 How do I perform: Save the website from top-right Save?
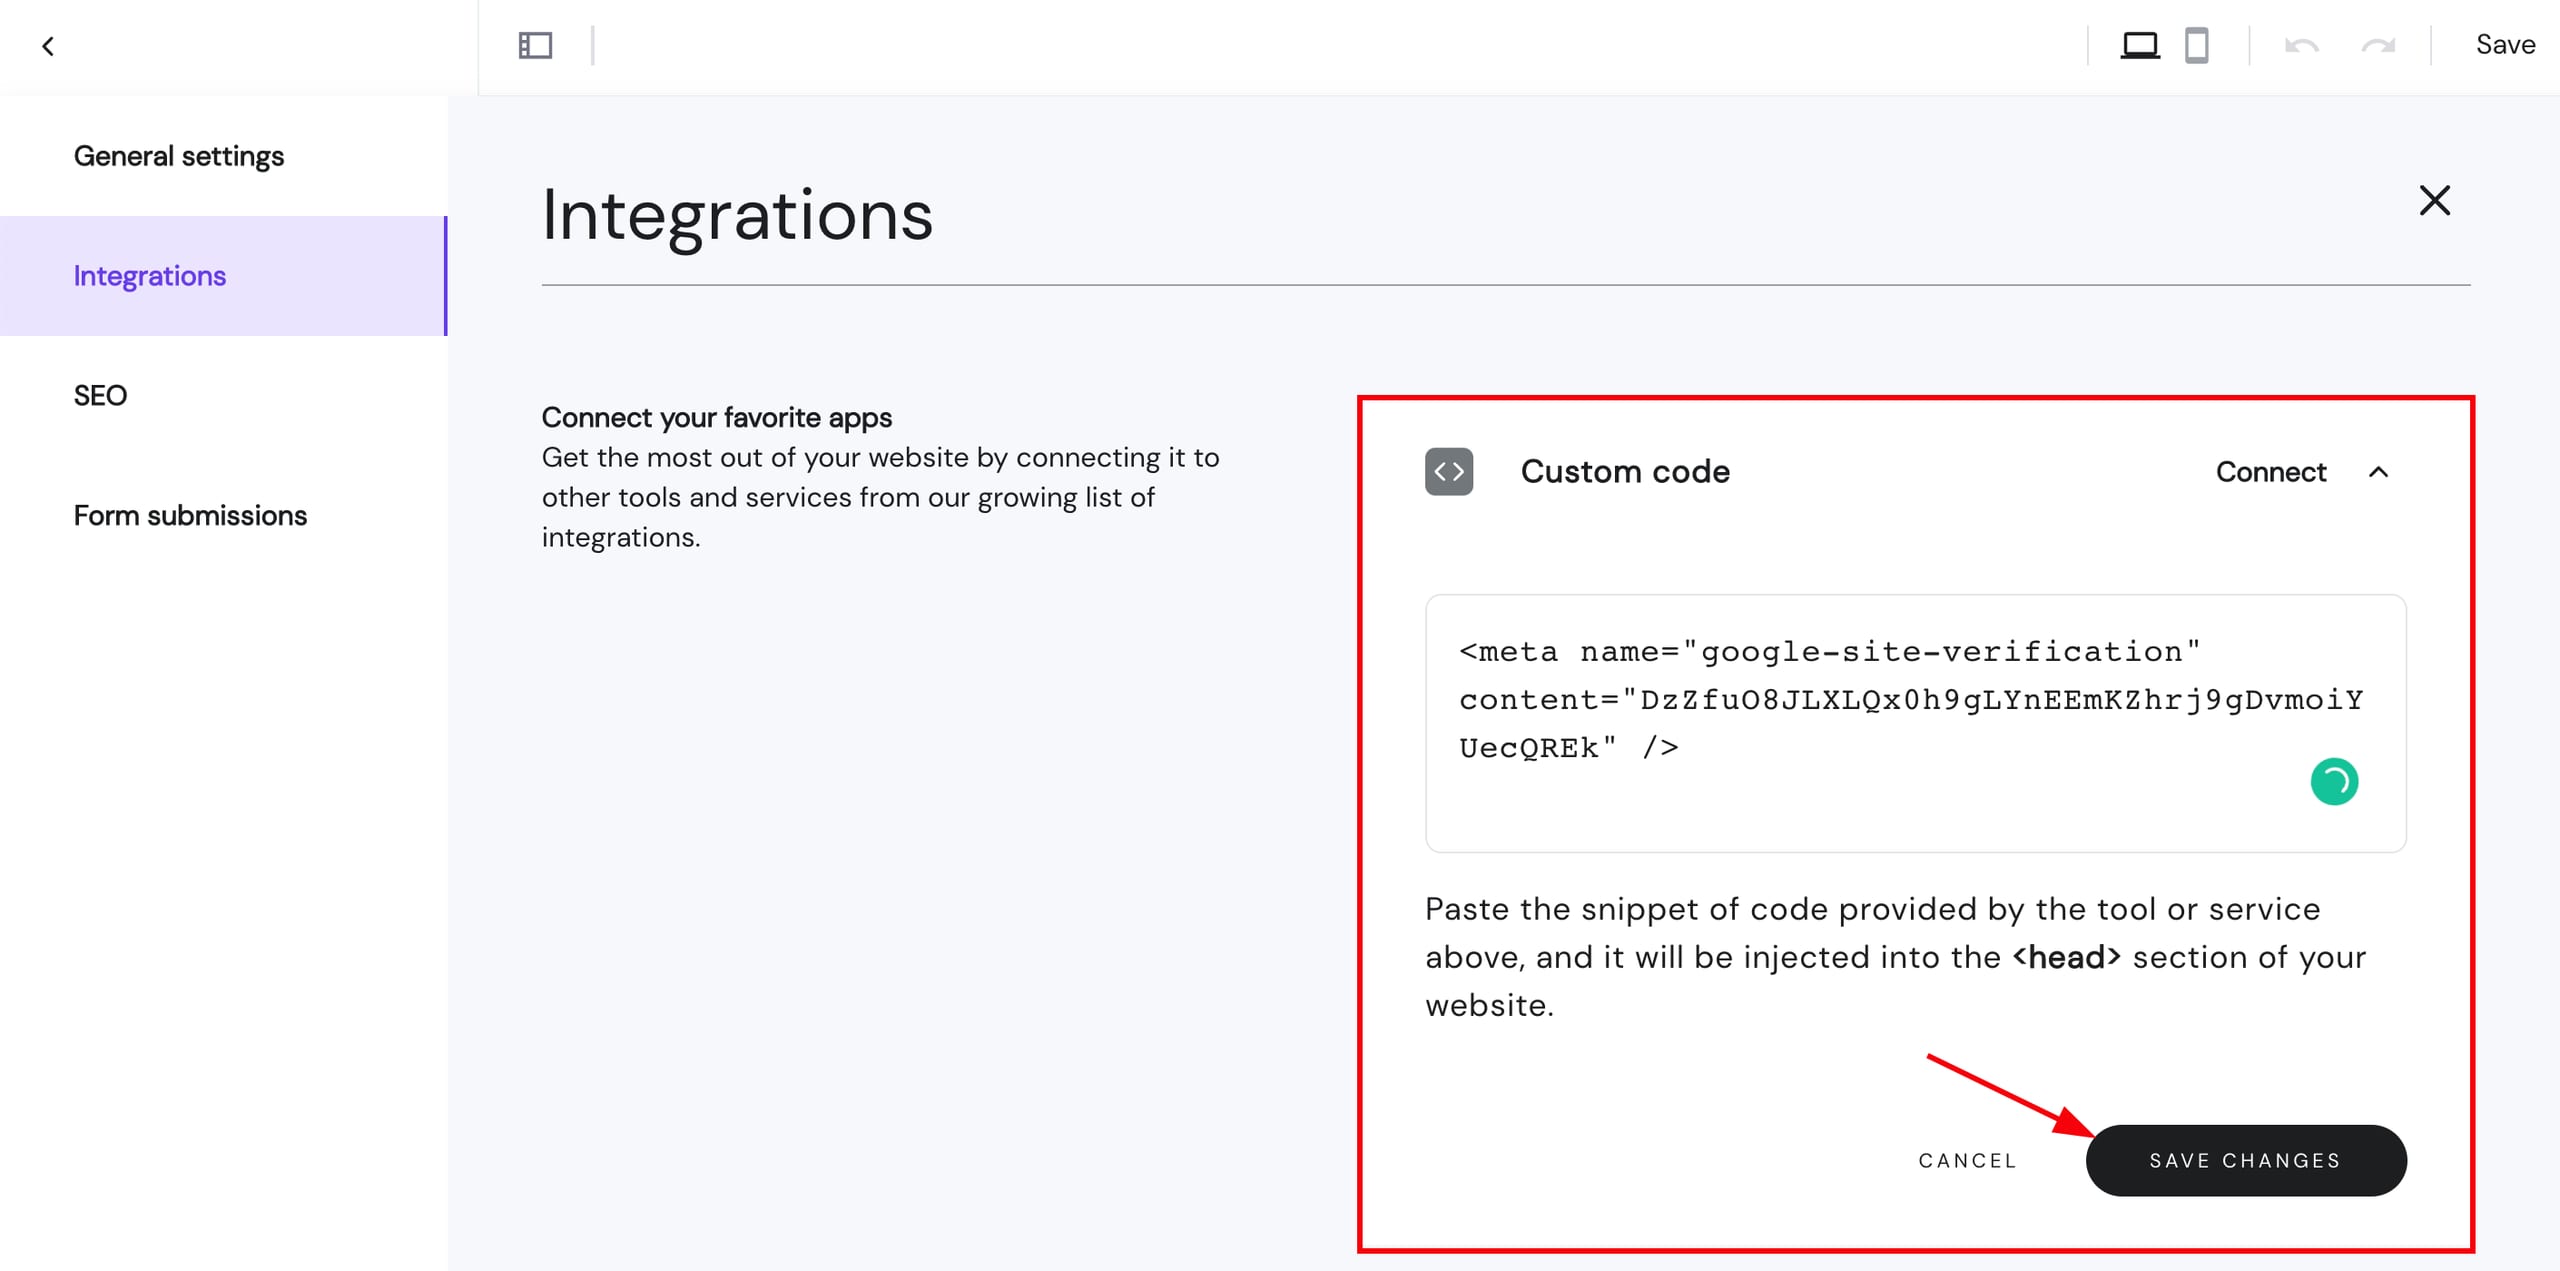click(2505, 44)
